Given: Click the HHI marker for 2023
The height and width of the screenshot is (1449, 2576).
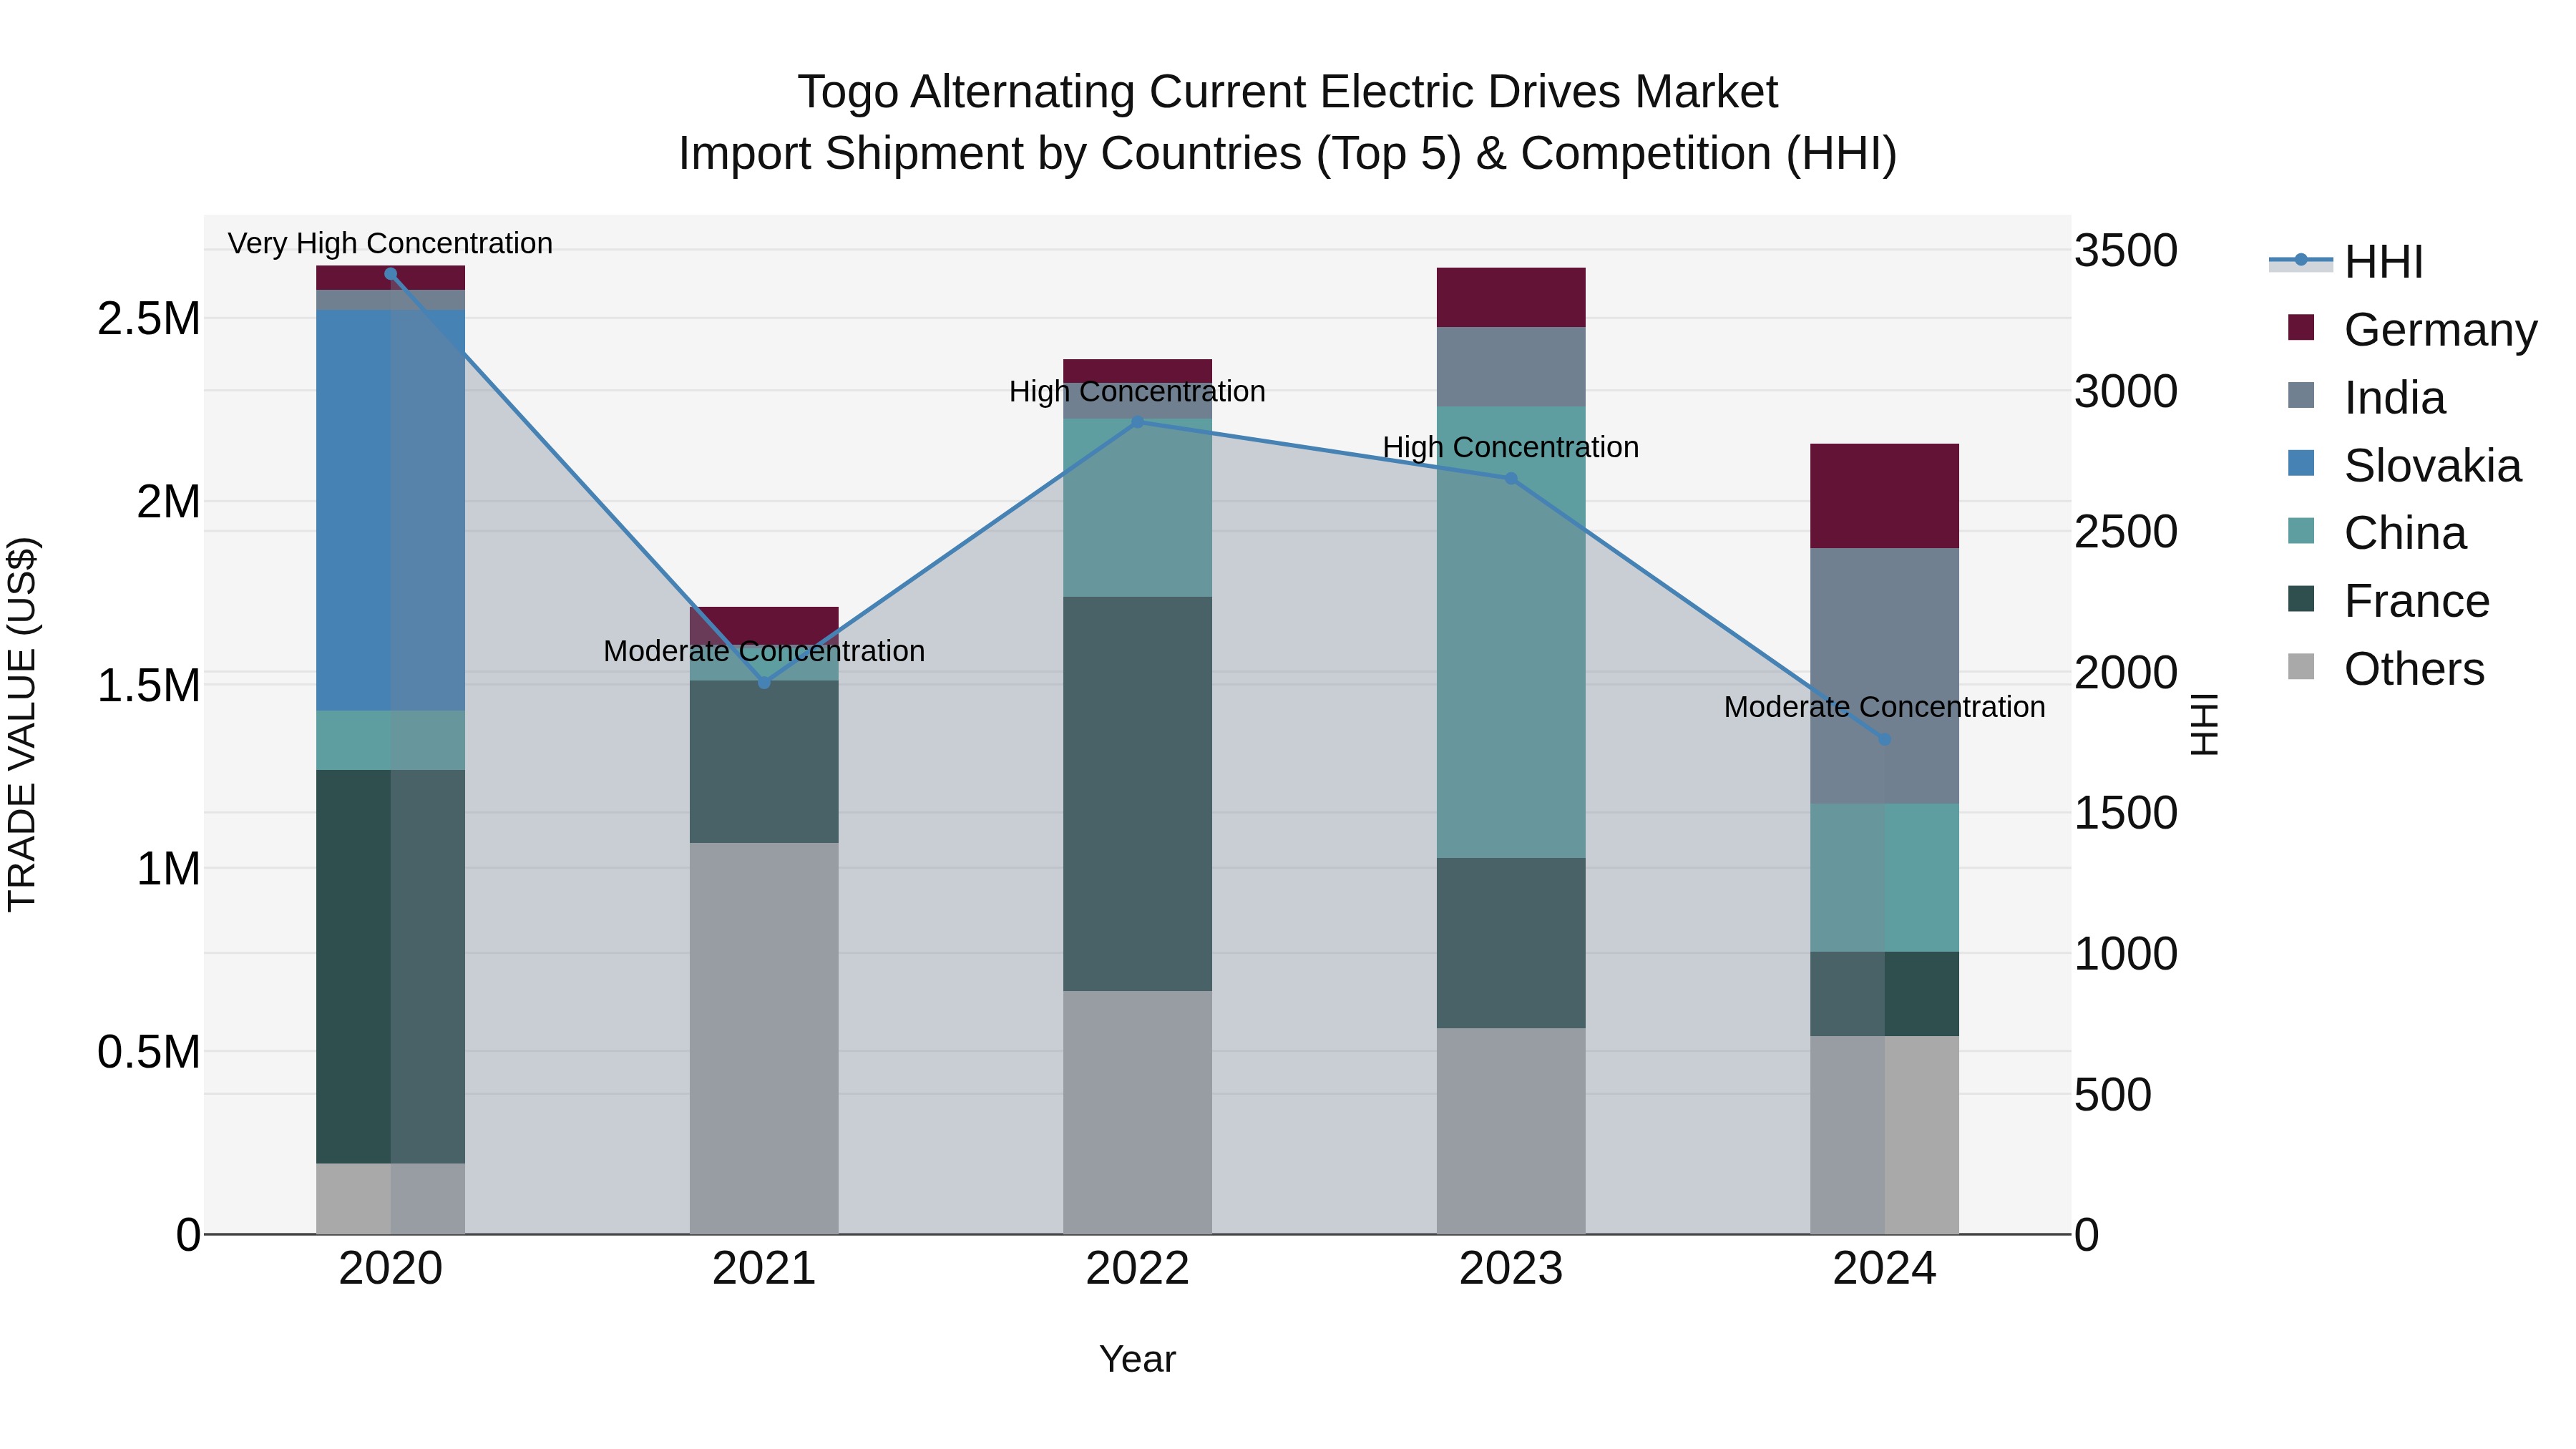Looking at the screenshot, I should coord(1511,479).
